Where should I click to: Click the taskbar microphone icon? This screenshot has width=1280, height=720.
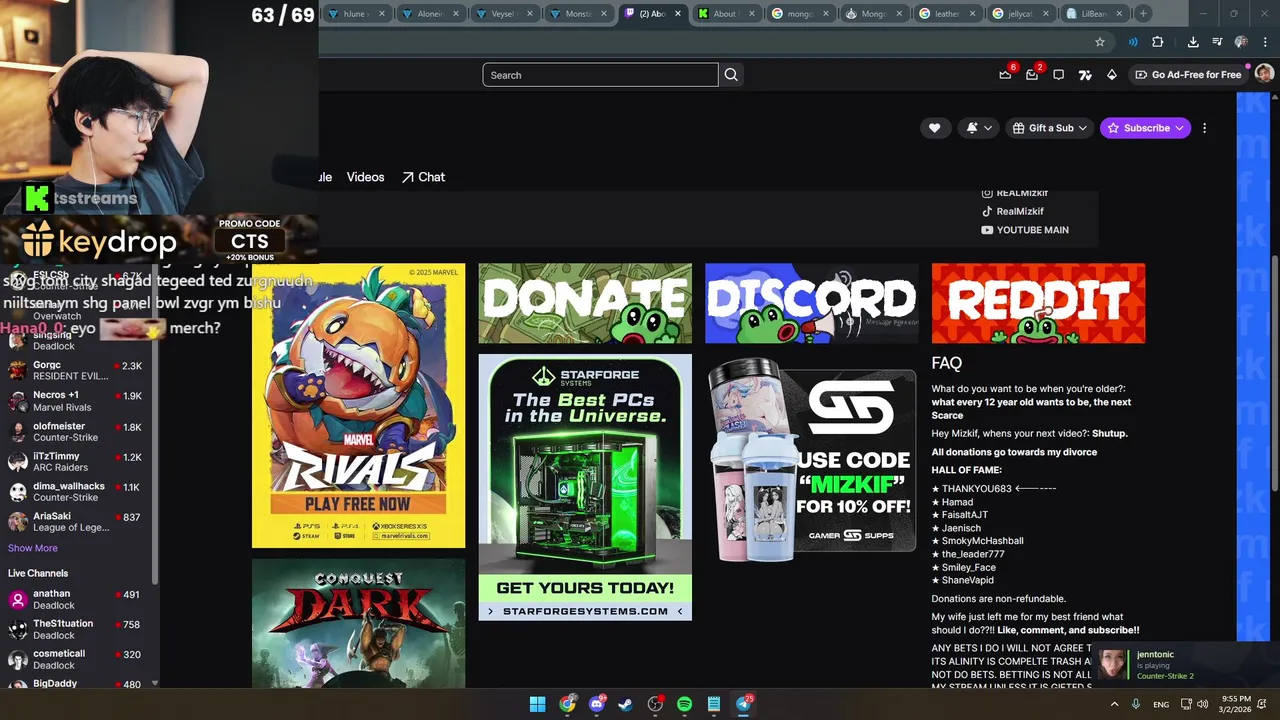pyautogui.click(x=1136, y=704)
